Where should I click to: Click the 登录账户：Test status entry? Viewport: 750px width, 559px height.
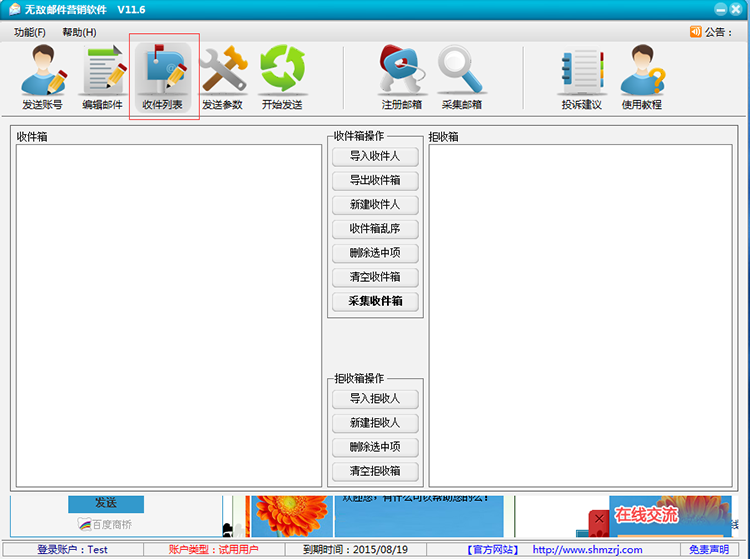point(72,550)
